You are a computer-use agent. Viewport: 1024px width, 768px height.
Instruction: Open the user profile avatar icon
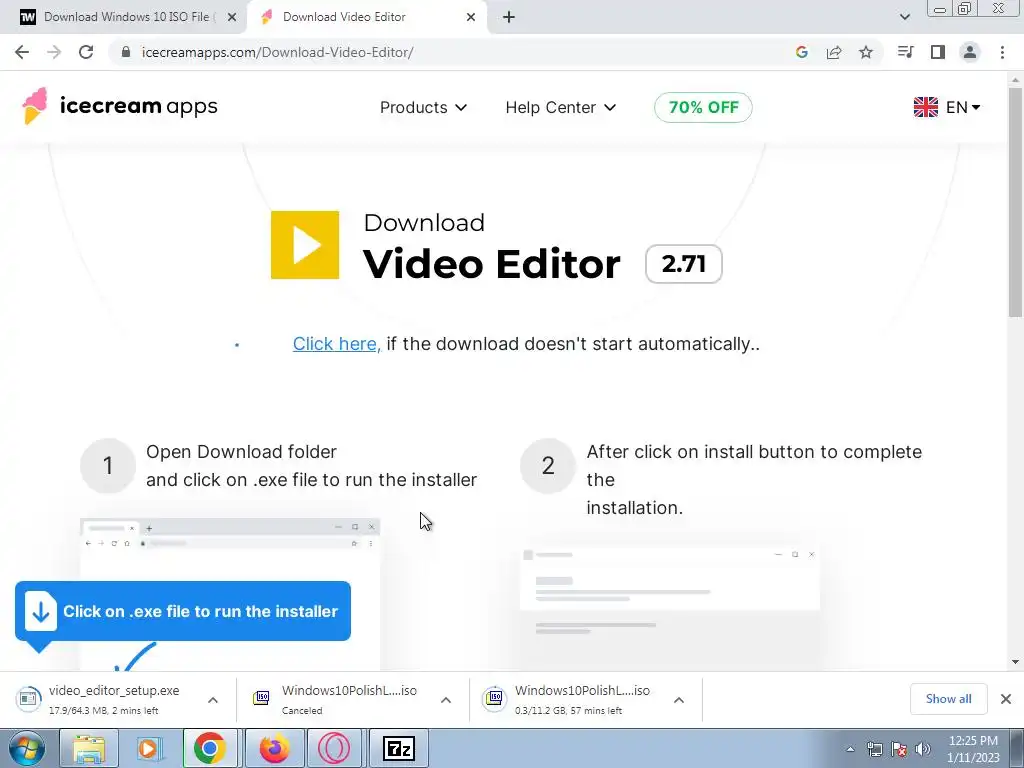pos(970,52)
